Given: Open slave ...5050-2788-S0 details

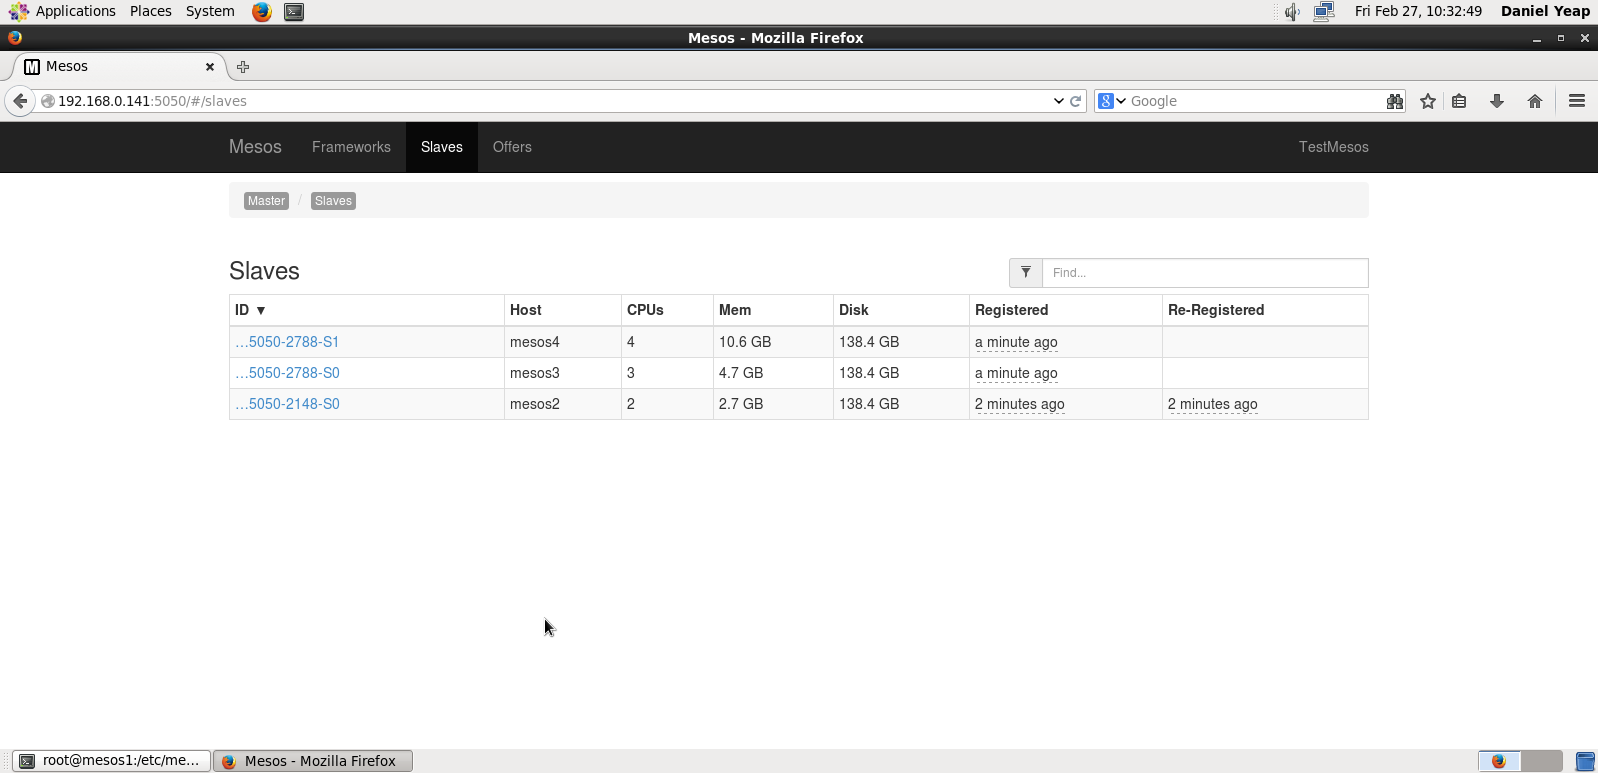Looking at the screenshot, I should [x=287, y=373].
